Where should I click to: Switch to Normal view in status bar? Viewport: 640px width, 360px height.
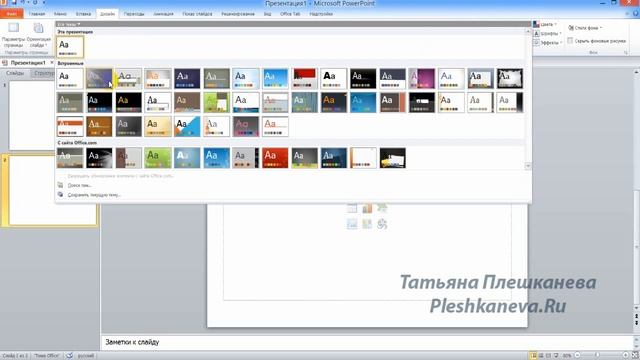[x=533, y=356]
